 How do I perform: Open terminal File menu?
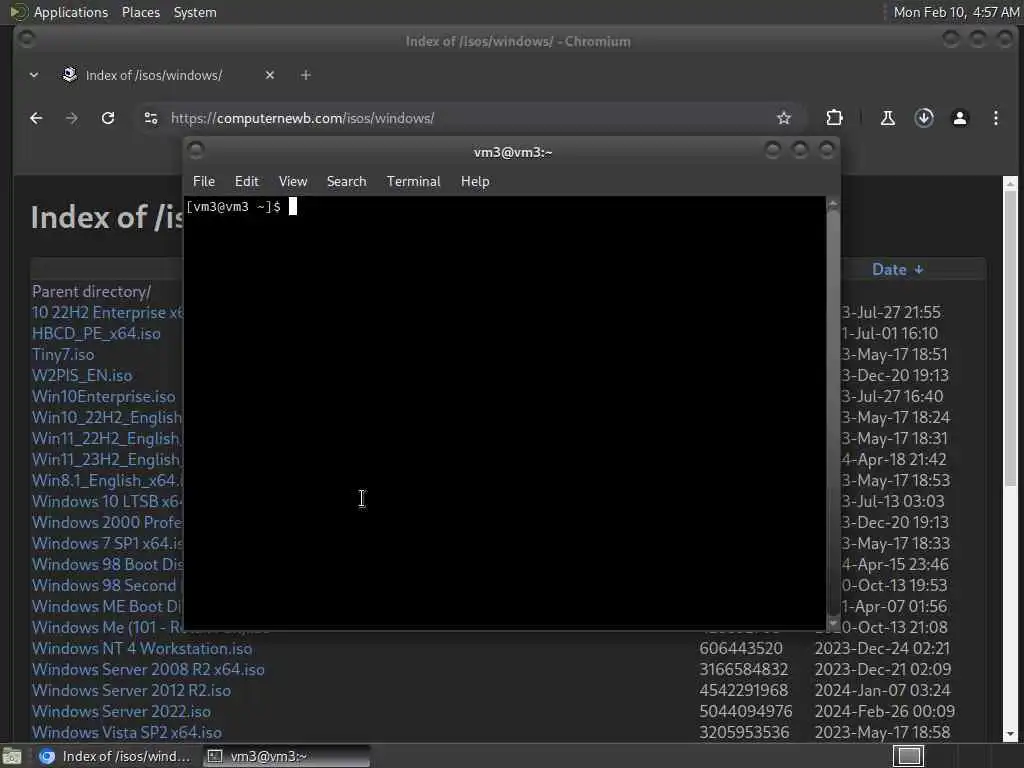(x=204, y=182)
